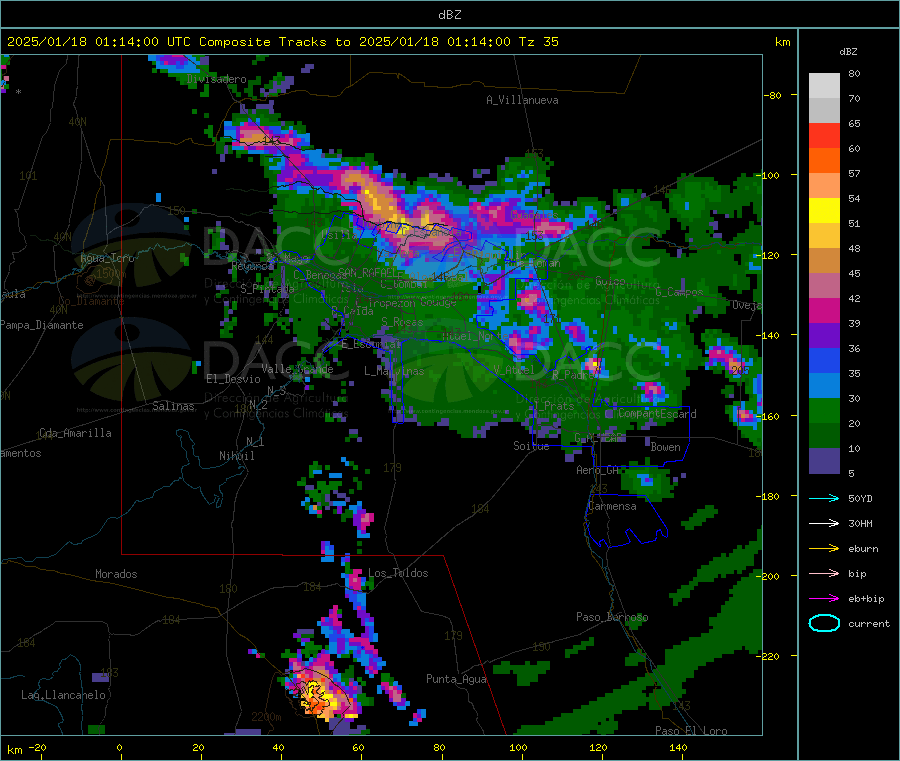Click the 'Tz 35' text in header

click(x=538, y=42)
